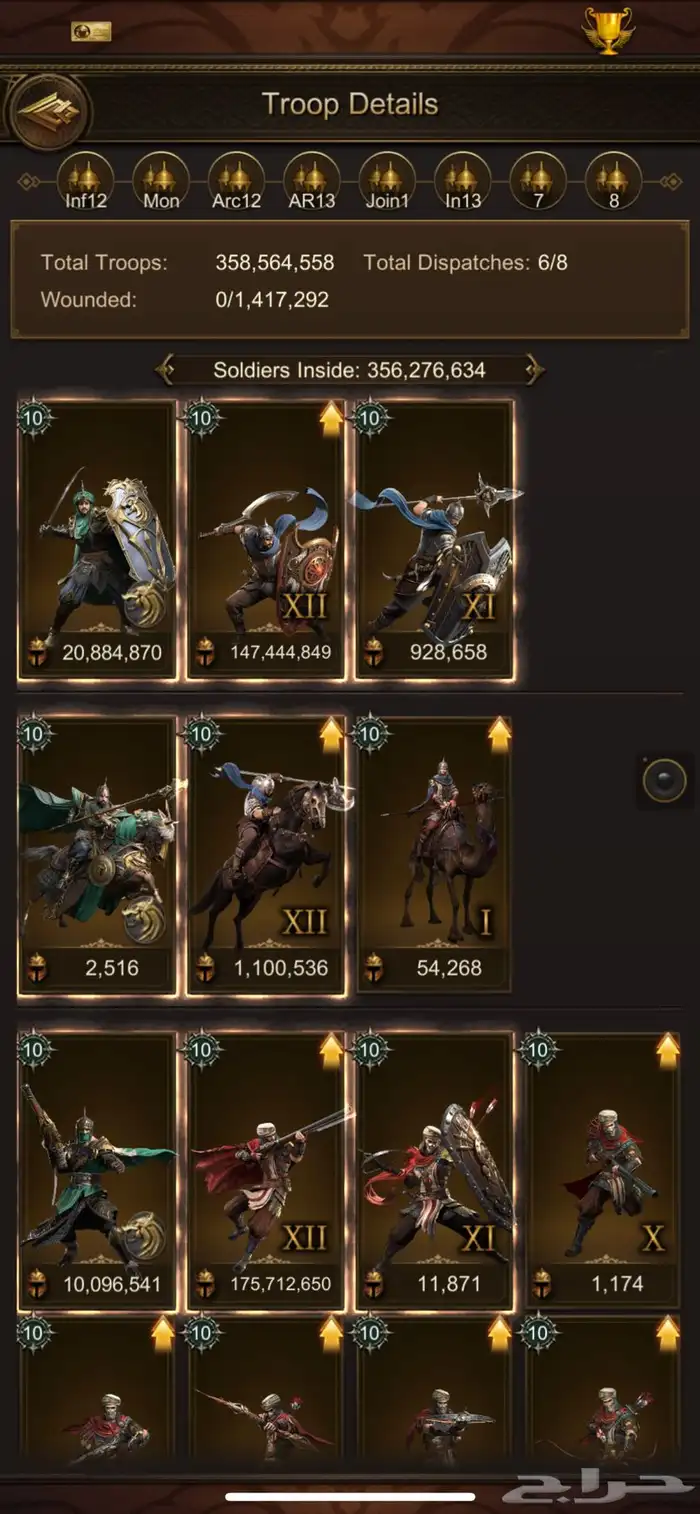
Task: Tap preset slot 7 helmet icon
Action: [538, 181]
